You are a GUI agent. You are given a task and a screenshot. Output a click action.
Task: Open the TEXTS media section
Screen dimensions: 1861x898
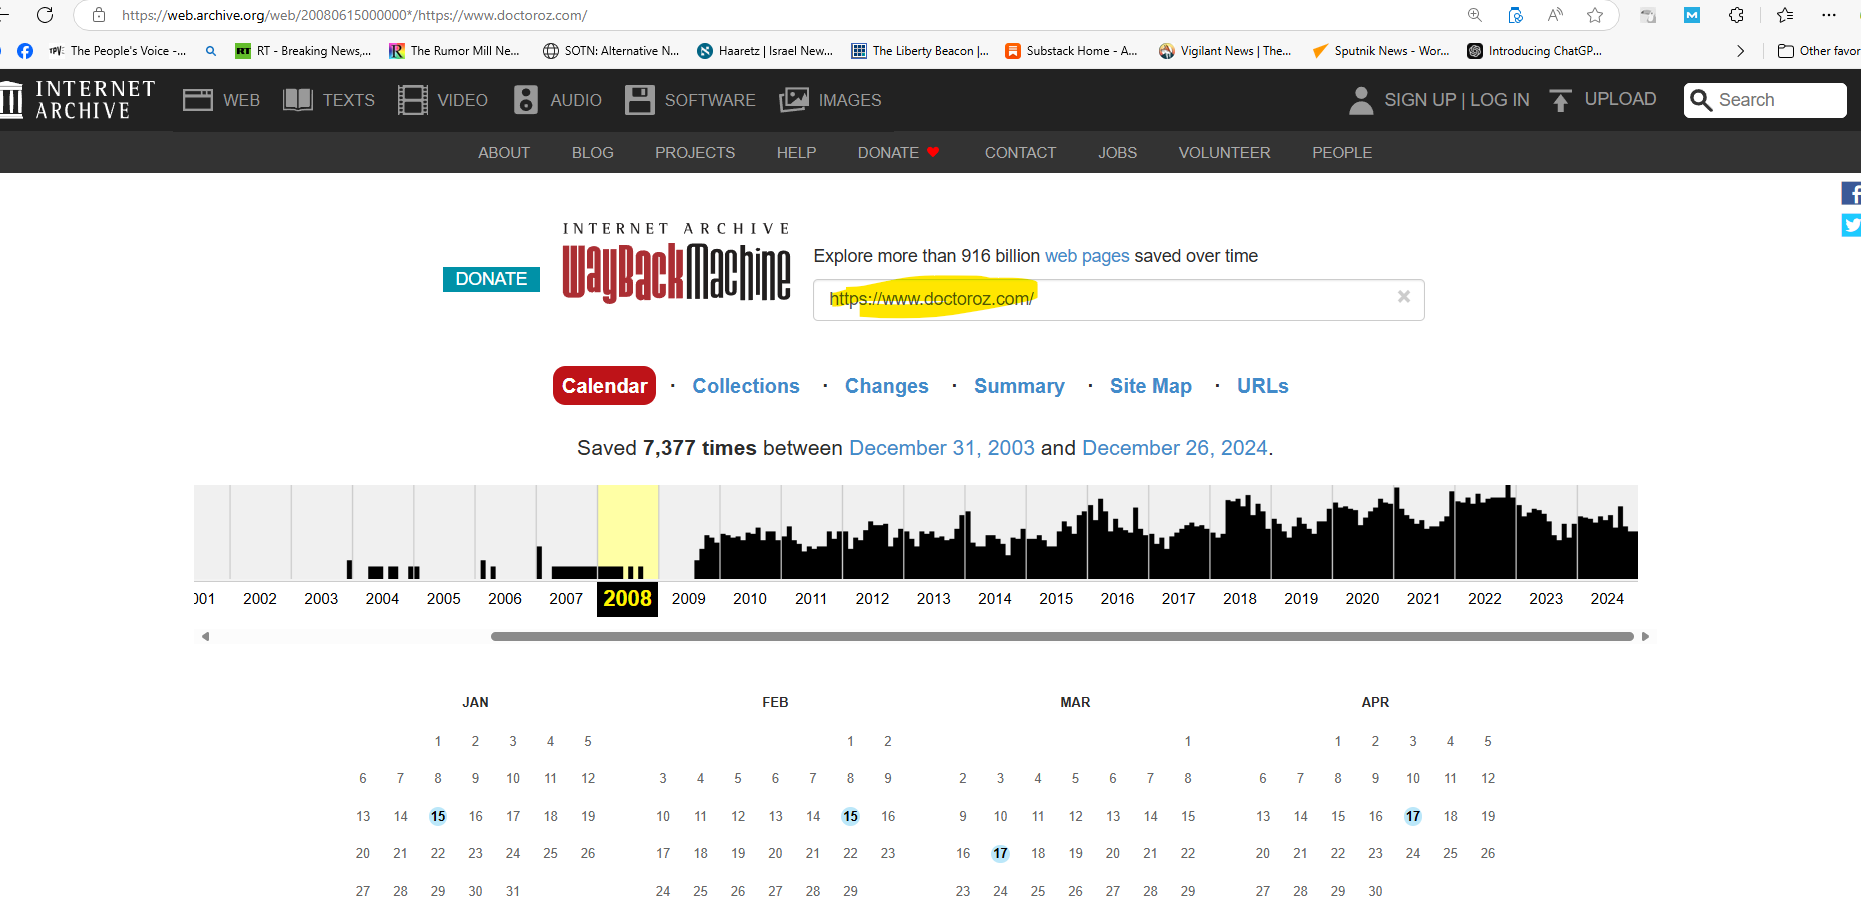click(x=329, y=100)
